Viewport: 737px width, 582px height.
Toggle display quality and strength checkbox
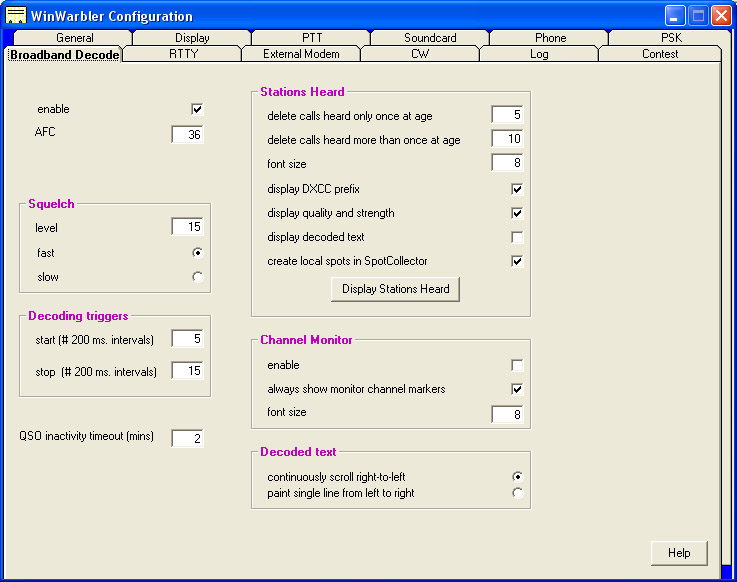pos(517,213)
